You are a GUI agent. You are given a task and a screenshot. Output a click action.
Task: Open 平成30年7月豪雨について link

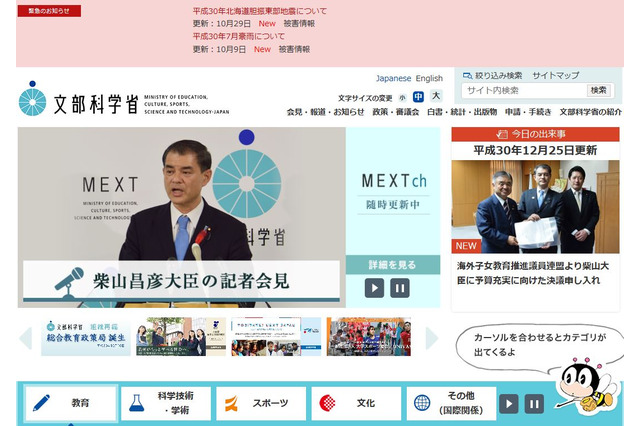click(x=239, y=36)
